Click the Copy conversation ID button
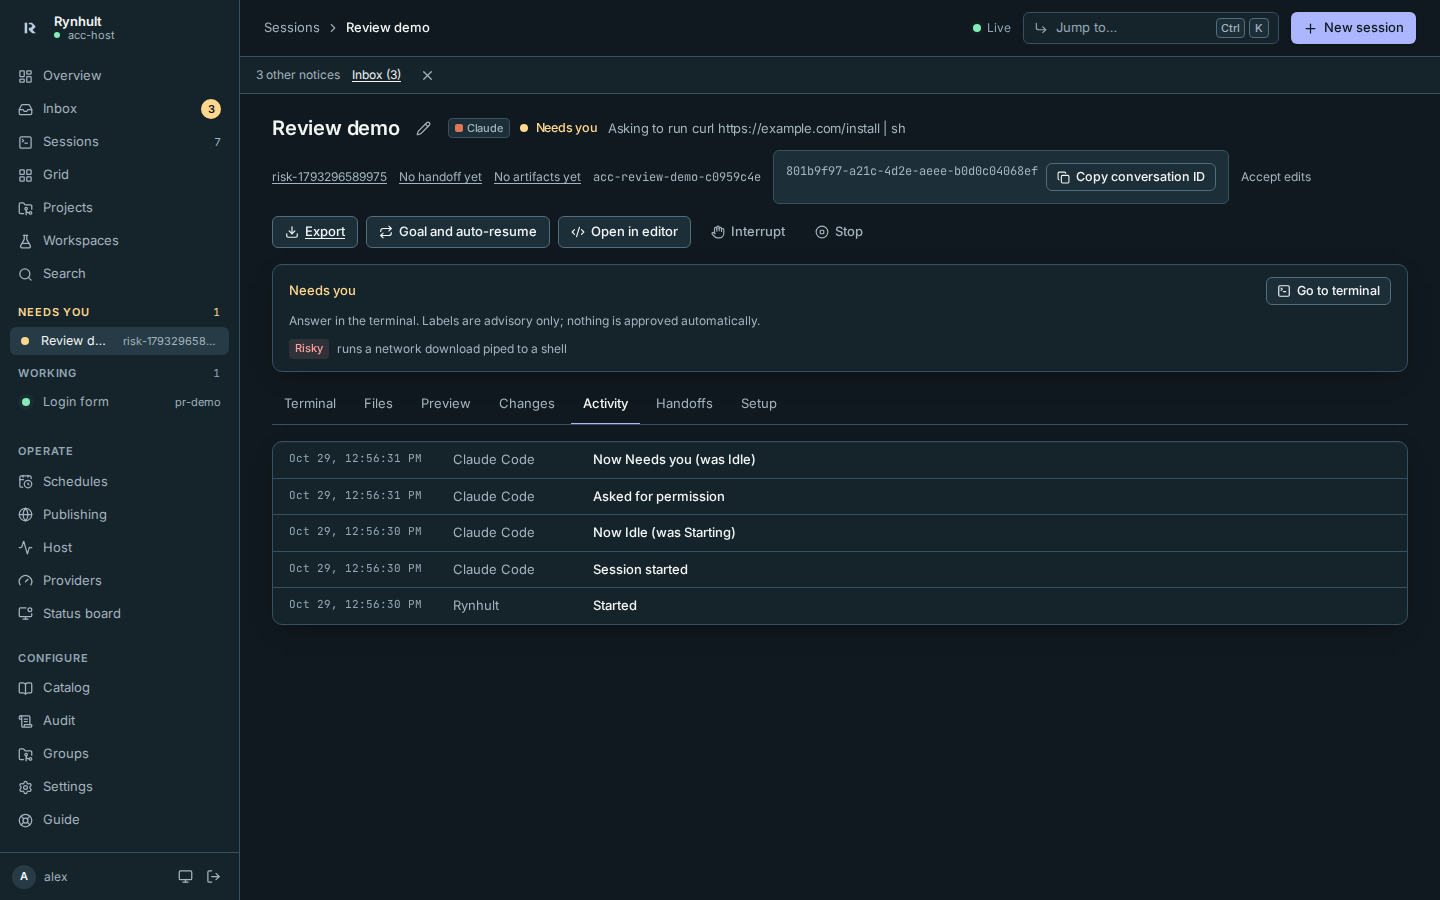1440x900 pixels. tap(1131, 177)
